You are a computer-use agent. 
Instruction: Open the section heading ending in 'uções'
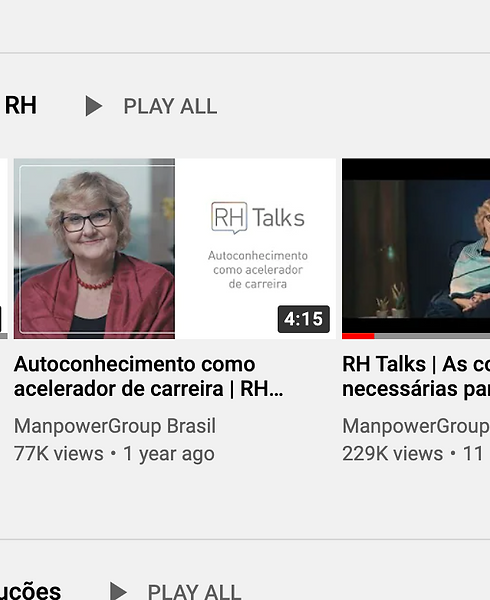[x=31, y=592]
